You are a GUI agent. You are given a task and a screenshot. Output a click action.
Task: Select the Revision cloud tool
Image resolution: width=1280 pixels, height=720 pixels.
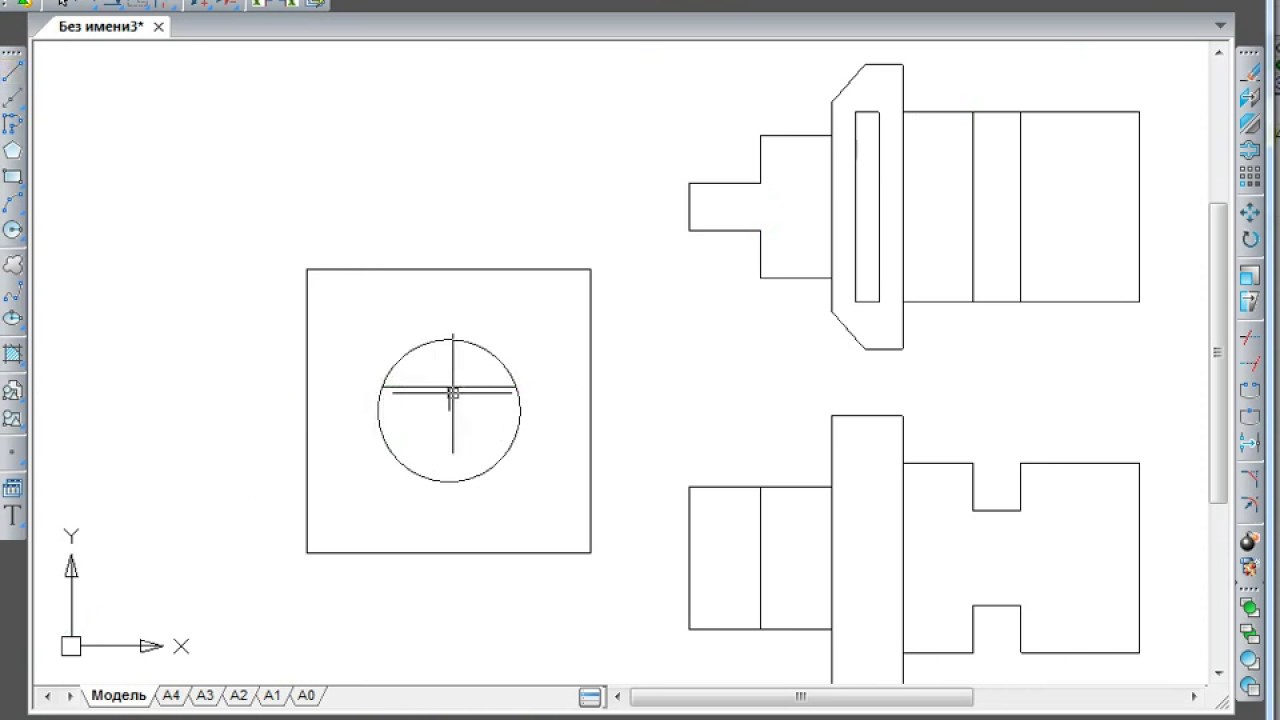pos(12,265)
